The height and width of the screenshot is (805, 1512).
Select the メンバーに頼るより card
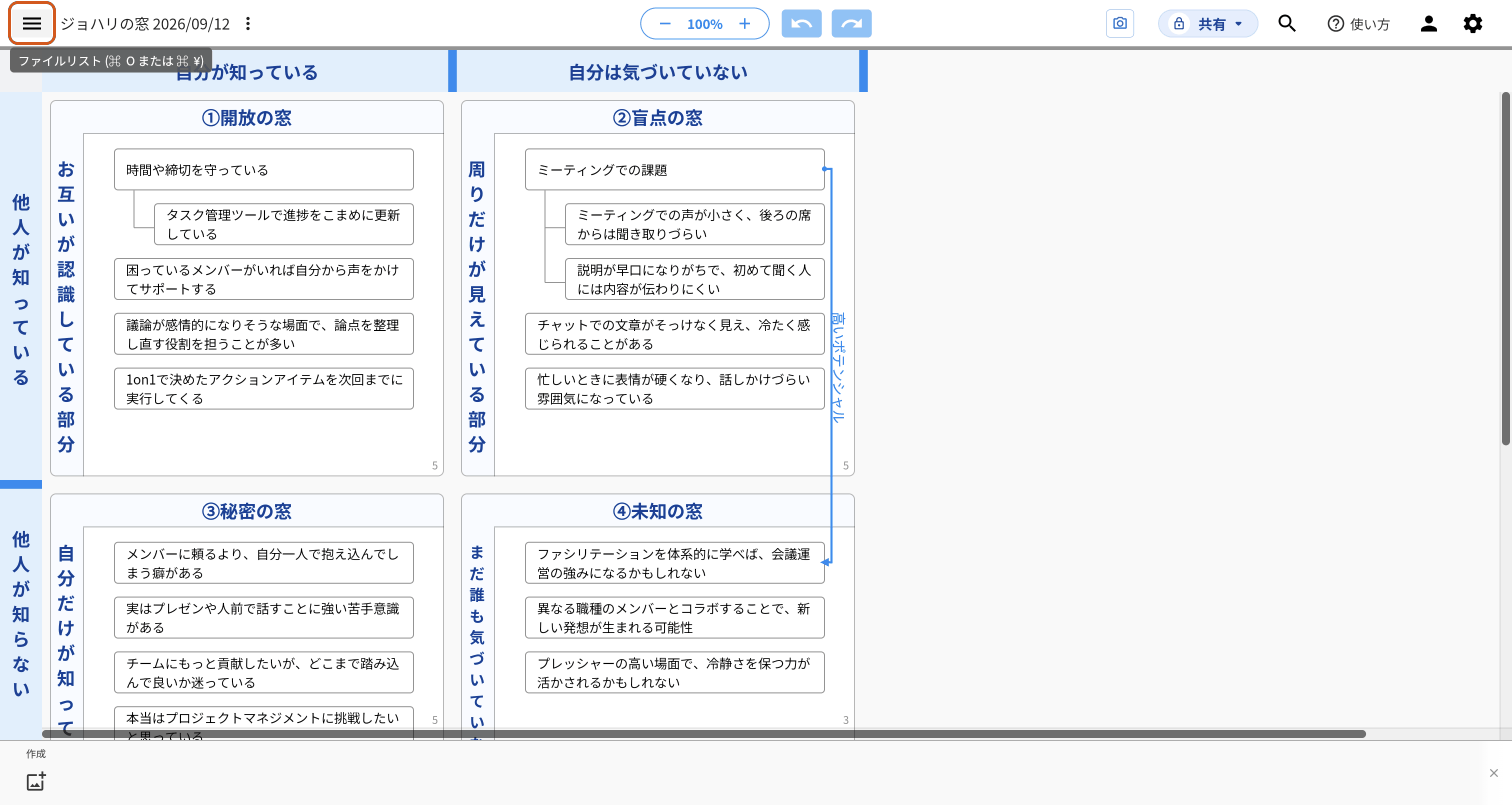[x=264, y=563]
